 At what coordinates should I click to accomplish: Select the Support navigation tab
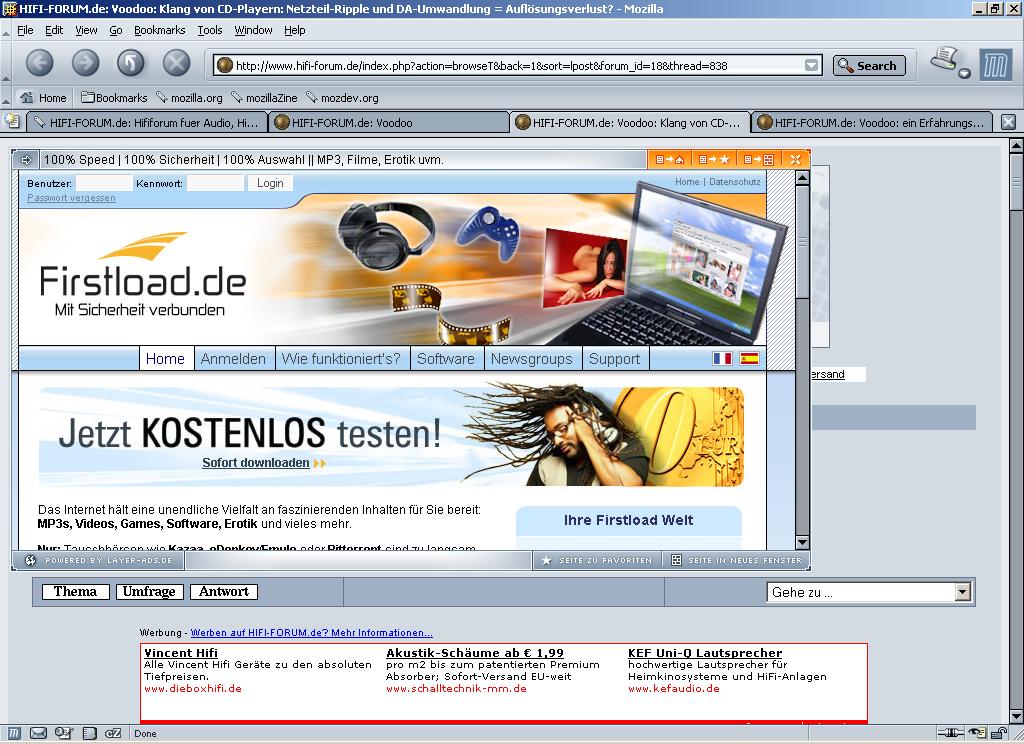615,359
